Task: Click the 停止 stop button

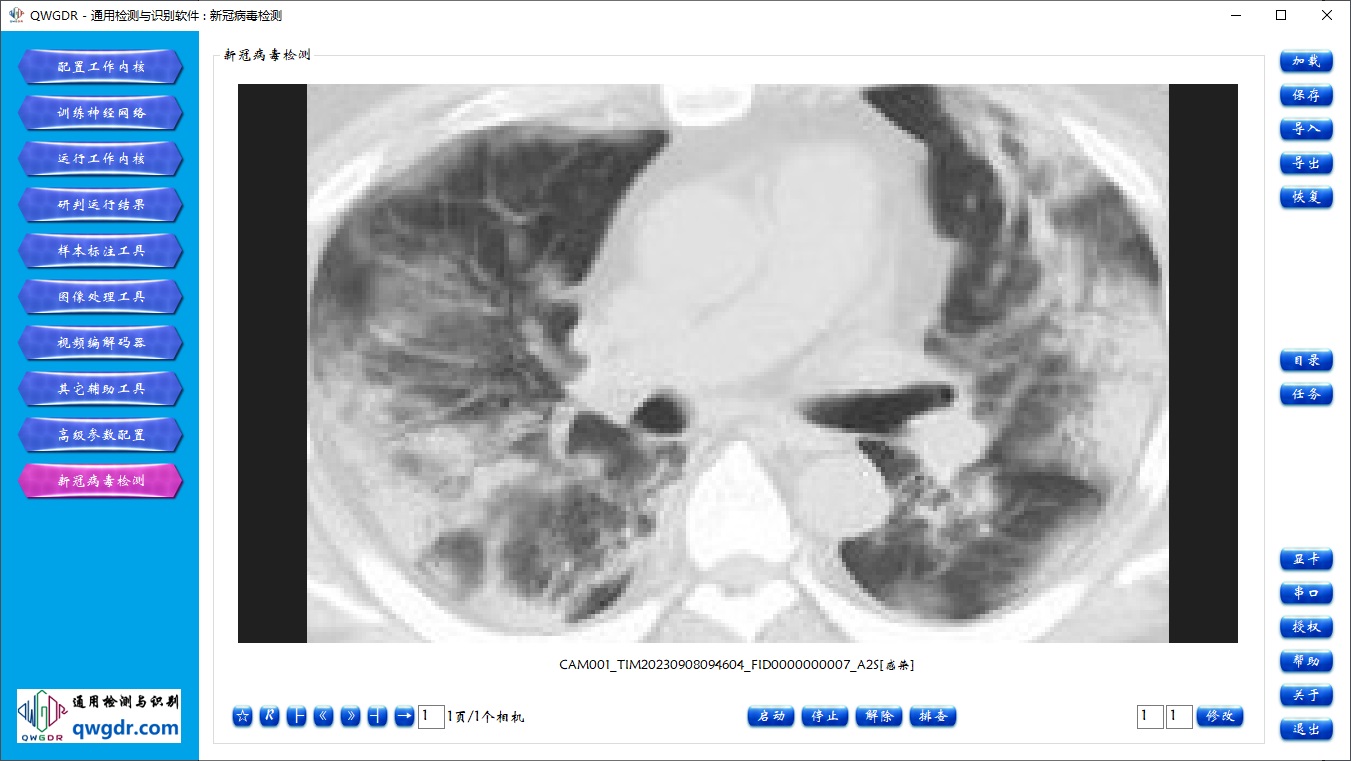Action: click(x=825, y=716)
